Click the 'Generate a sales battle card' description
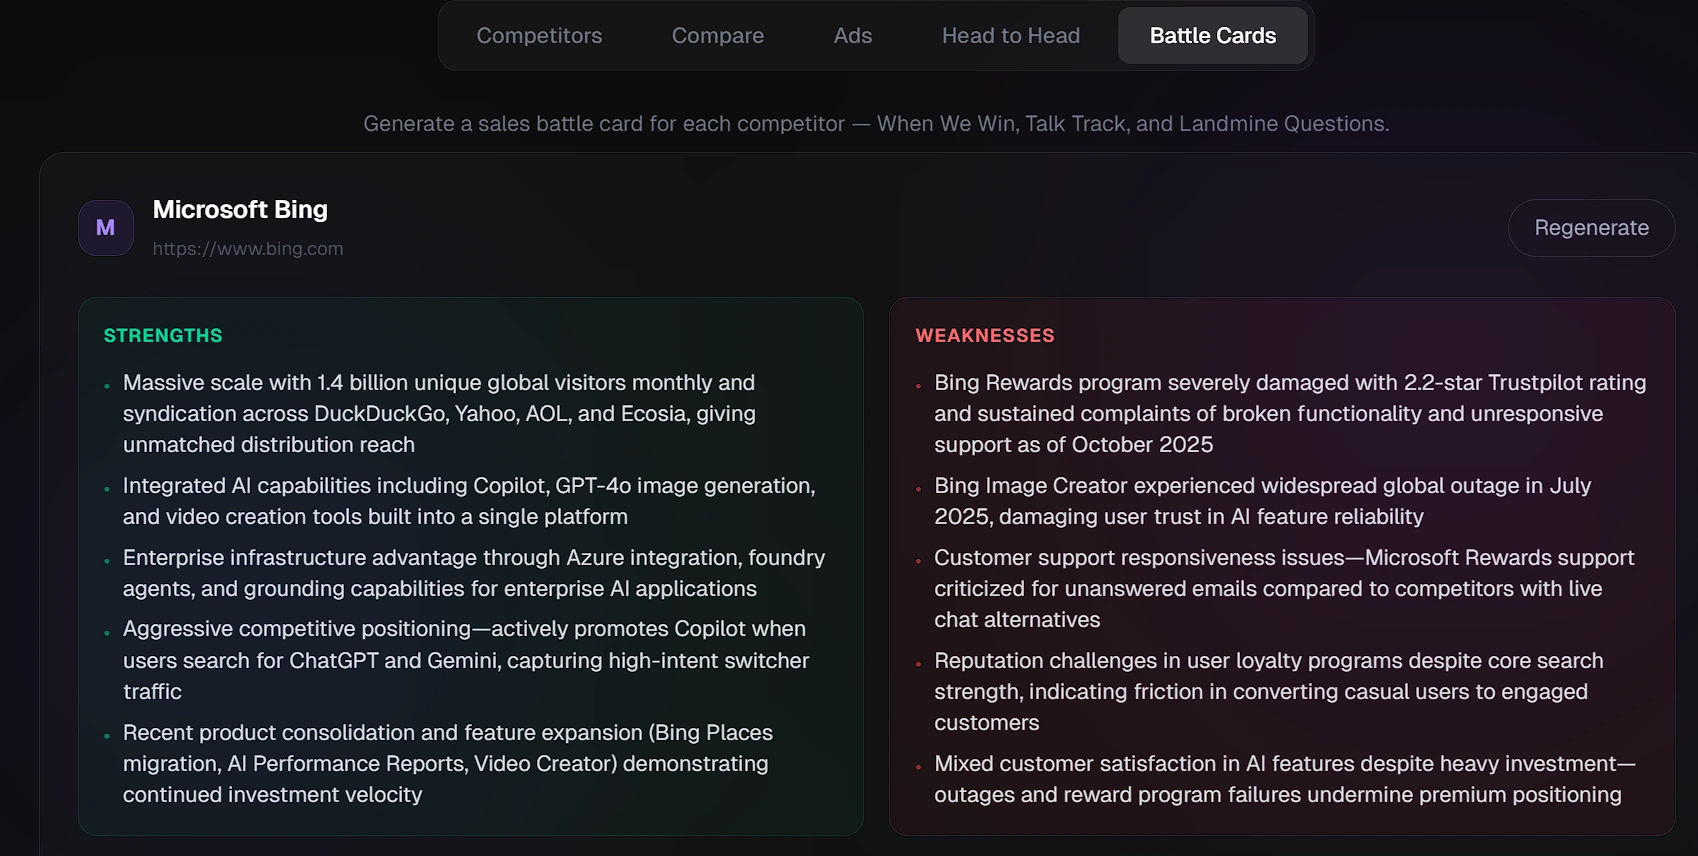This screenshot has width=1698, height=856. pyautogui.click(x=876, y=124)
